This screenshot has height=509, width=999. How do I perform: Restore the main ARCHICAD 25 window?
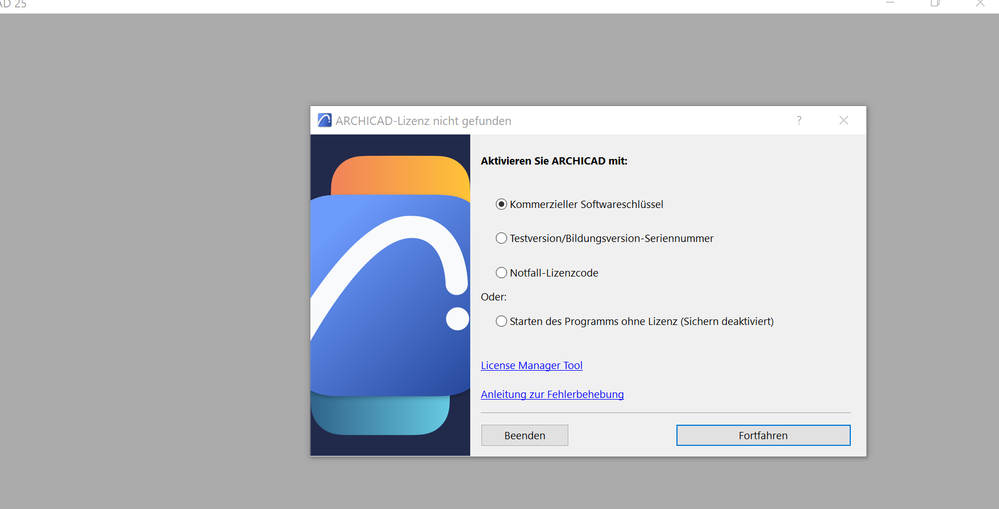coord(935,3)
